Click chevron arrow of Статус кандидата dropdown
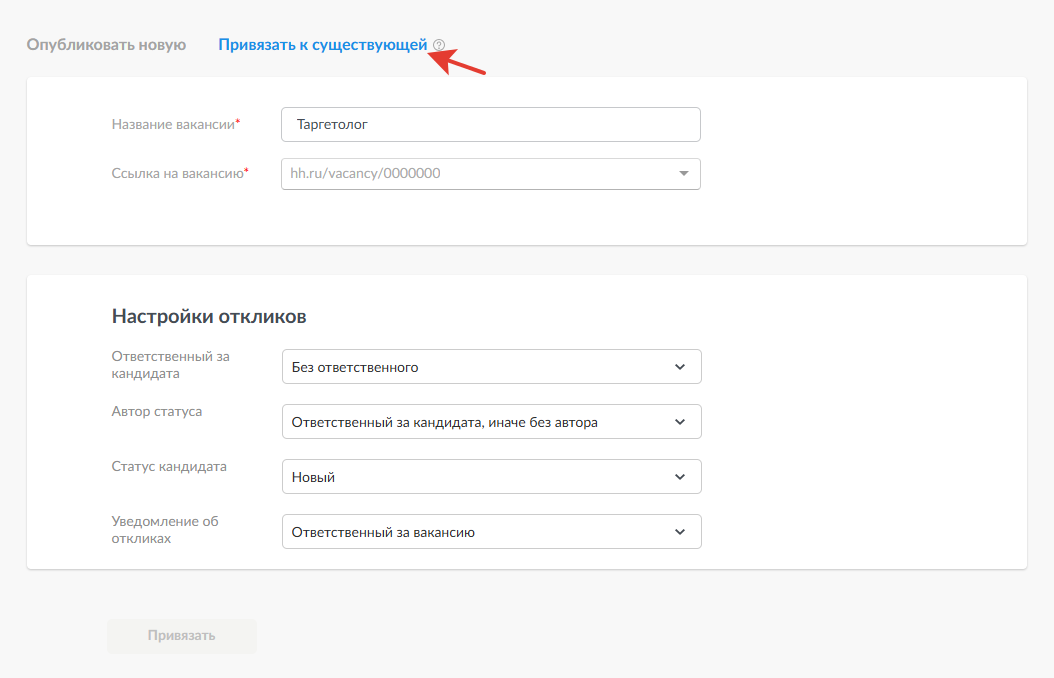The height and width of the screenshot is (678, 1054). [680, 477]
